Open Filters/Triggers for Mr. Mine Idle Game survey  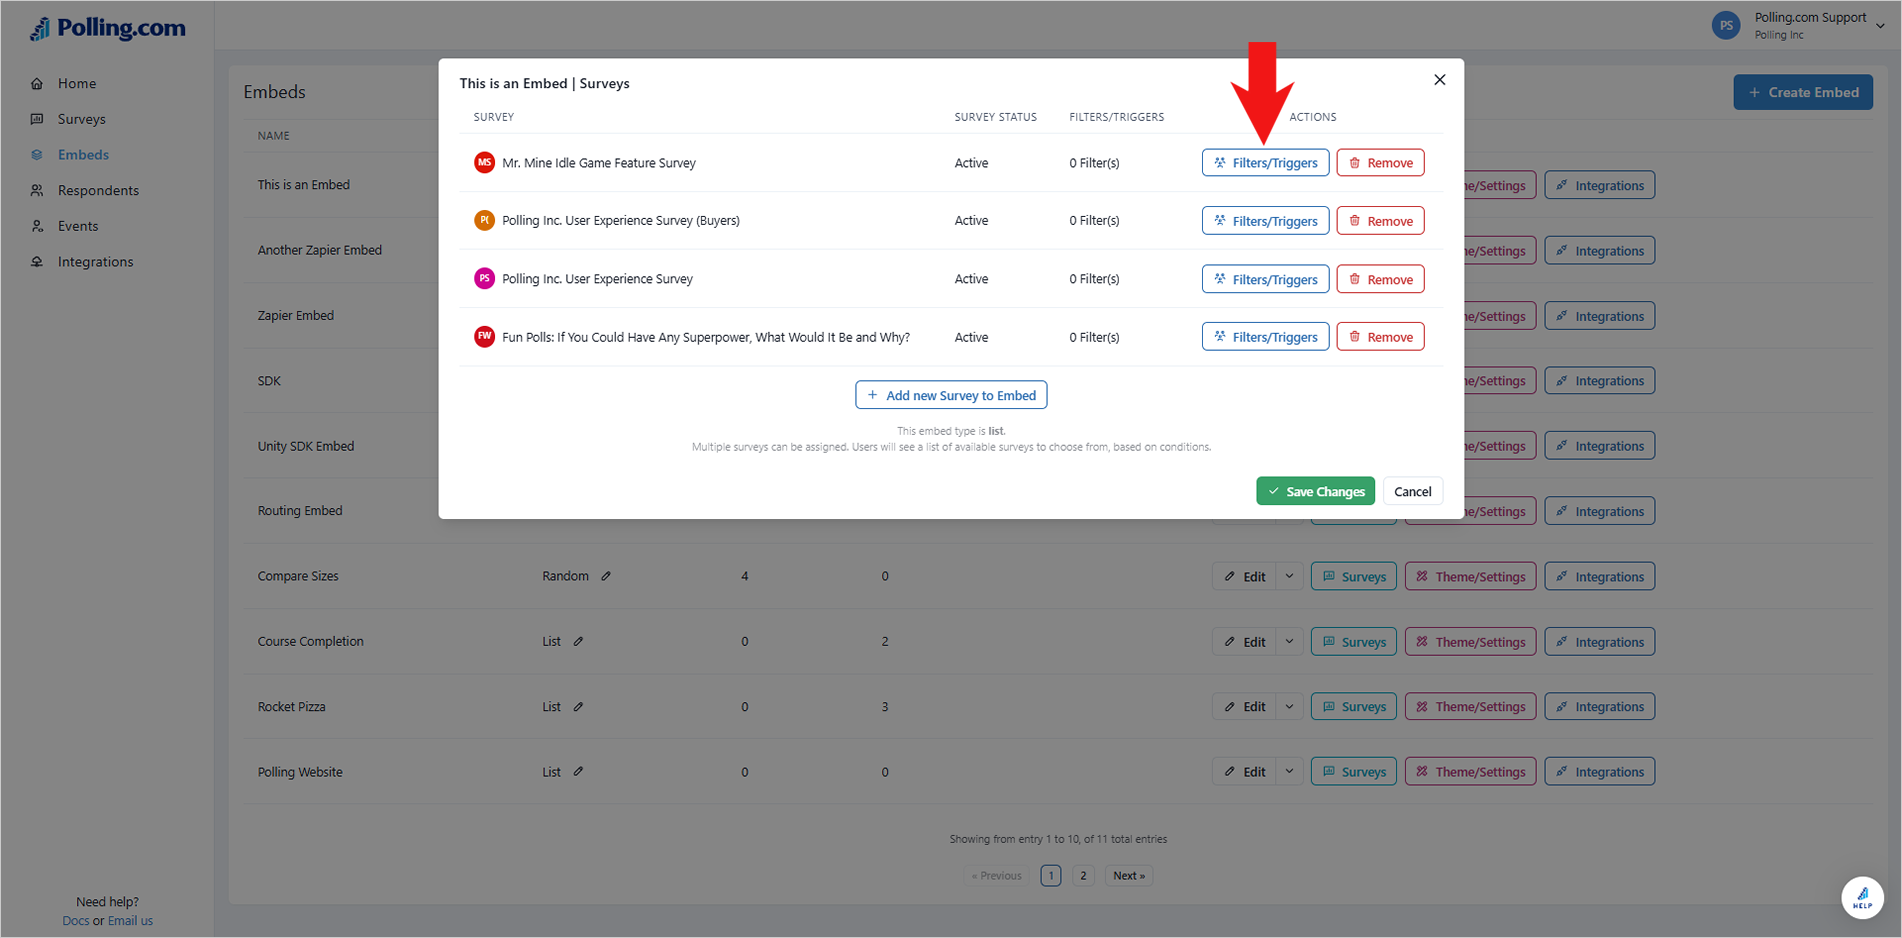(x=1265, y=163)
